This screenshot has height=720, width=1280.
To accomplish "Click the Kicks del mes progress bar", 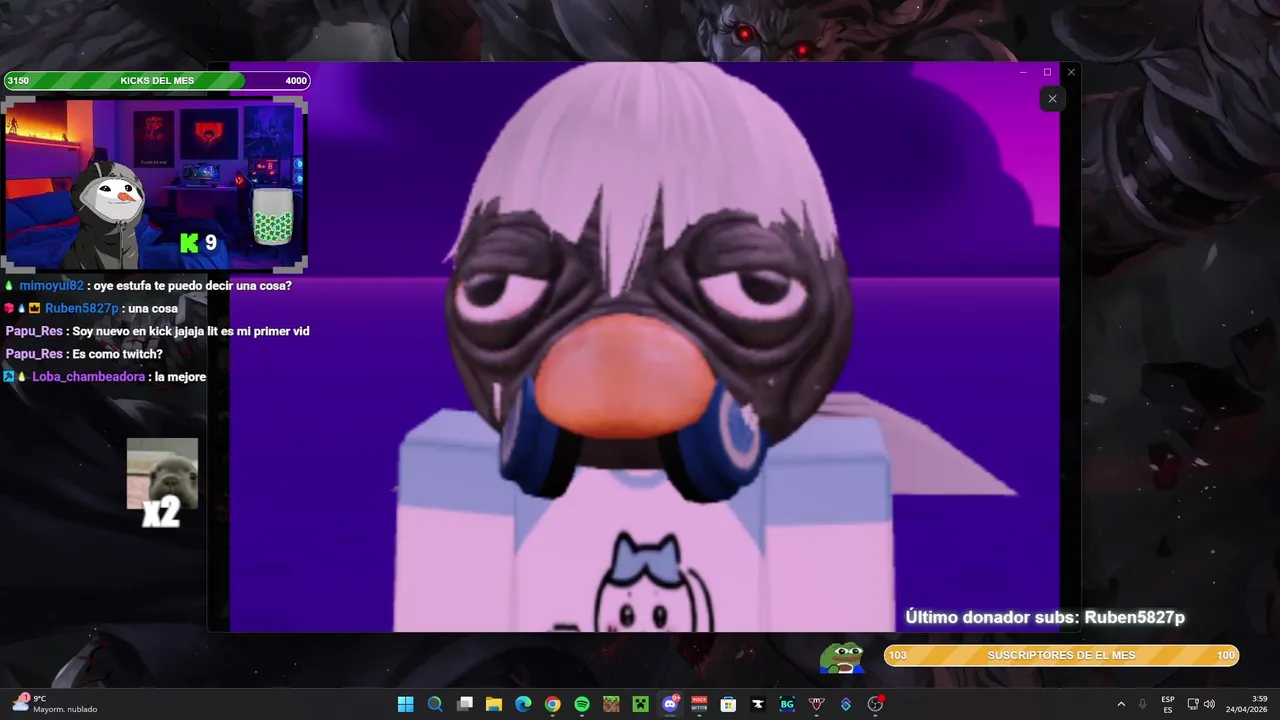I will point(157,81).
